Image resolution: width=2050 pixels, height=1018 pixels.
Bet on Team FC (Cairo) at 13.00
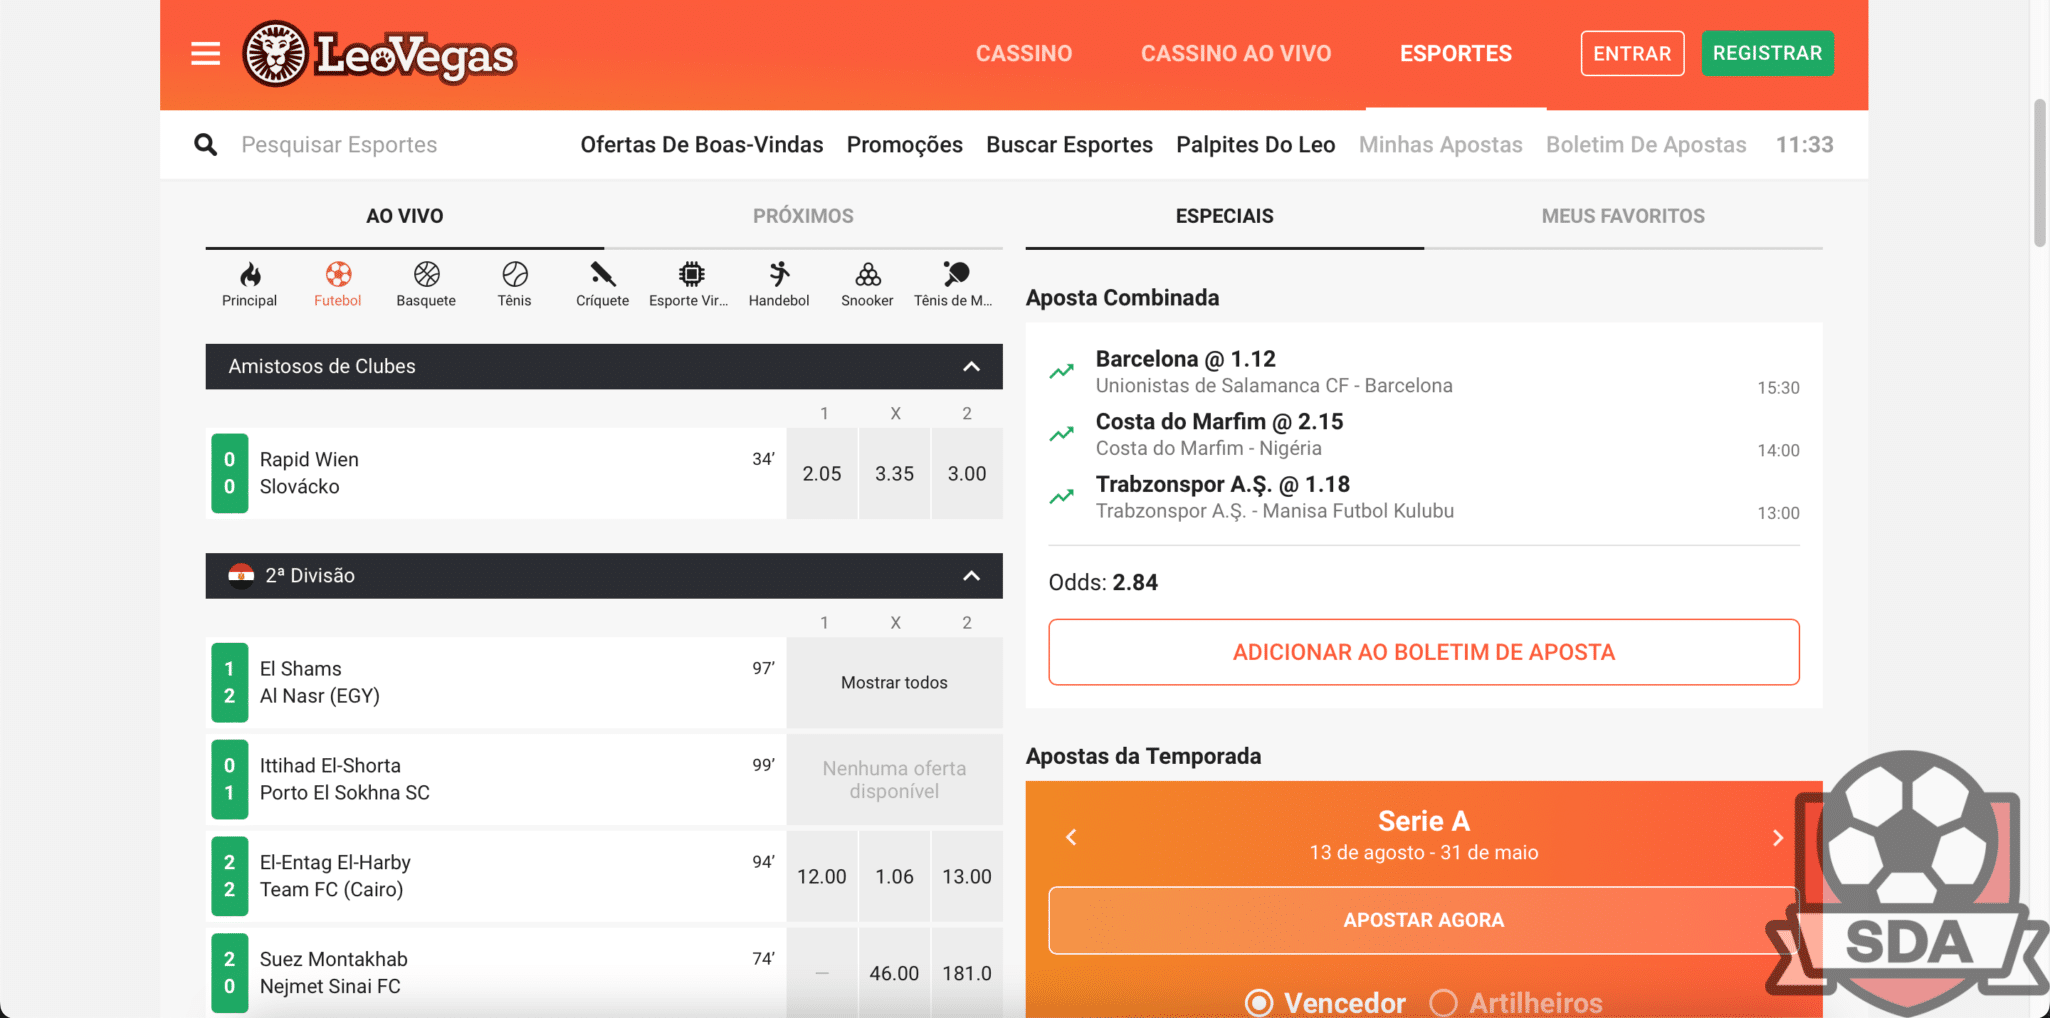[x=967, y=877]
